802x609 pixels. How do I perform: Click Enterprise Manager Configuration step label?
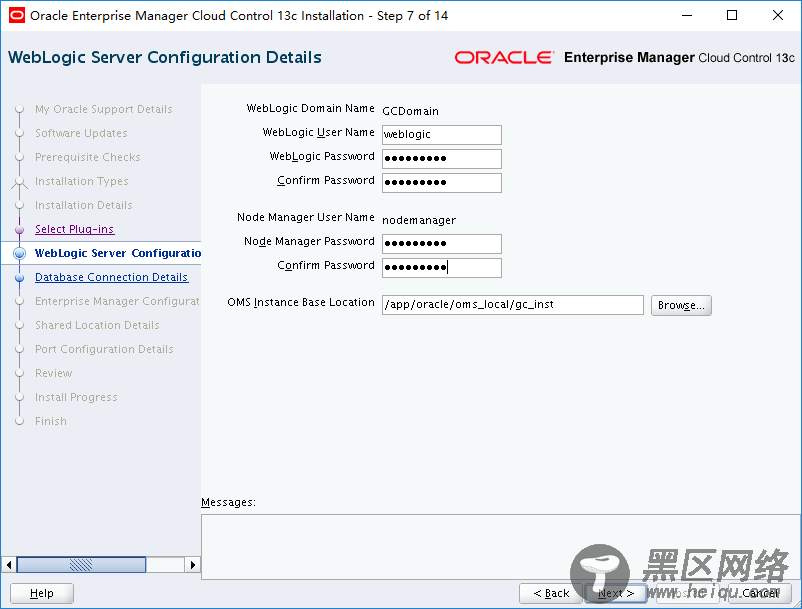click(117, 301)
